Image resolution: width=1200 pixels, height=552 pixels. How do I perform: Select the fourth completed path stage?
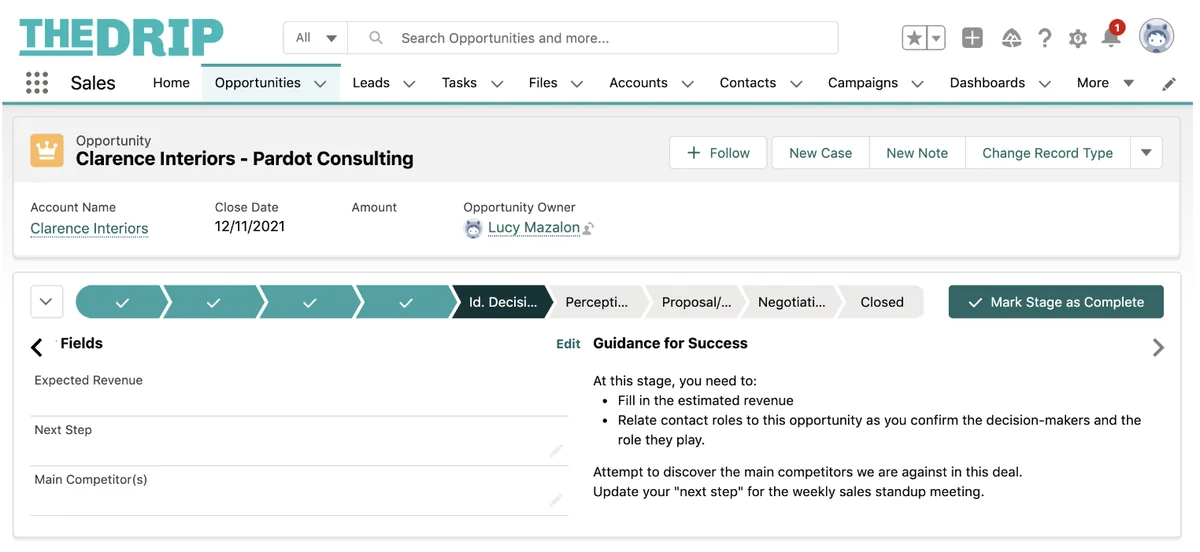[x=406, y=302]
